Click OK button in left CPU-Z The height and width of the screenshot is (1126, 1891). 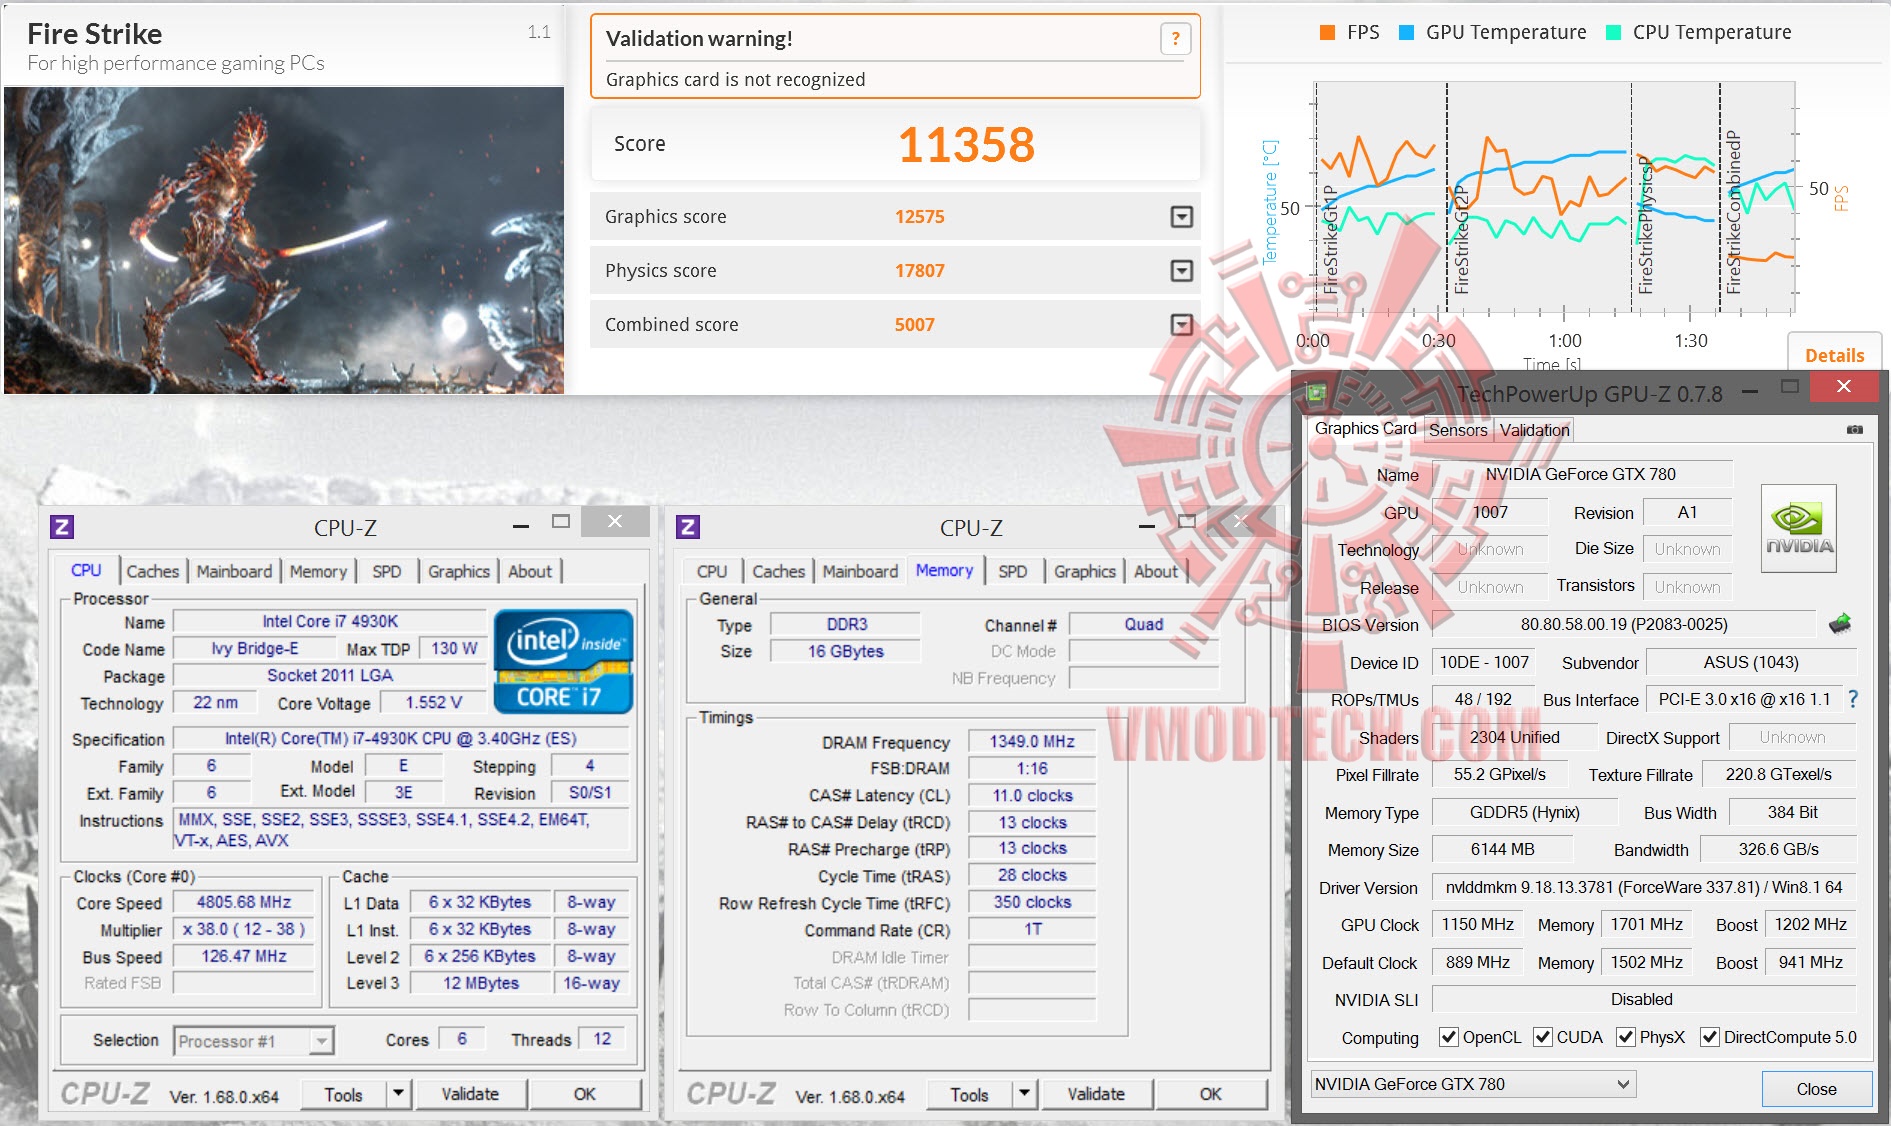point(585,1094)
